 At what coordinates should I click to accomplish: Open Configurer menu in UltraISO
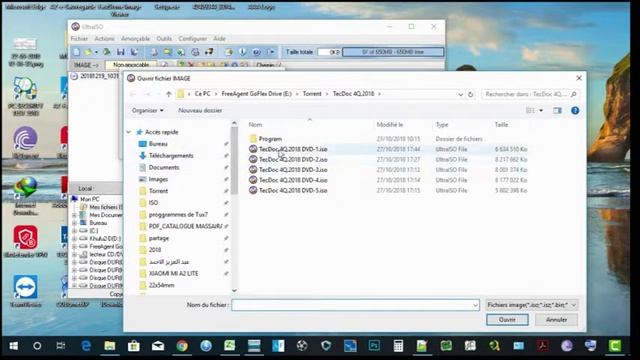click(x=193, y=39)
